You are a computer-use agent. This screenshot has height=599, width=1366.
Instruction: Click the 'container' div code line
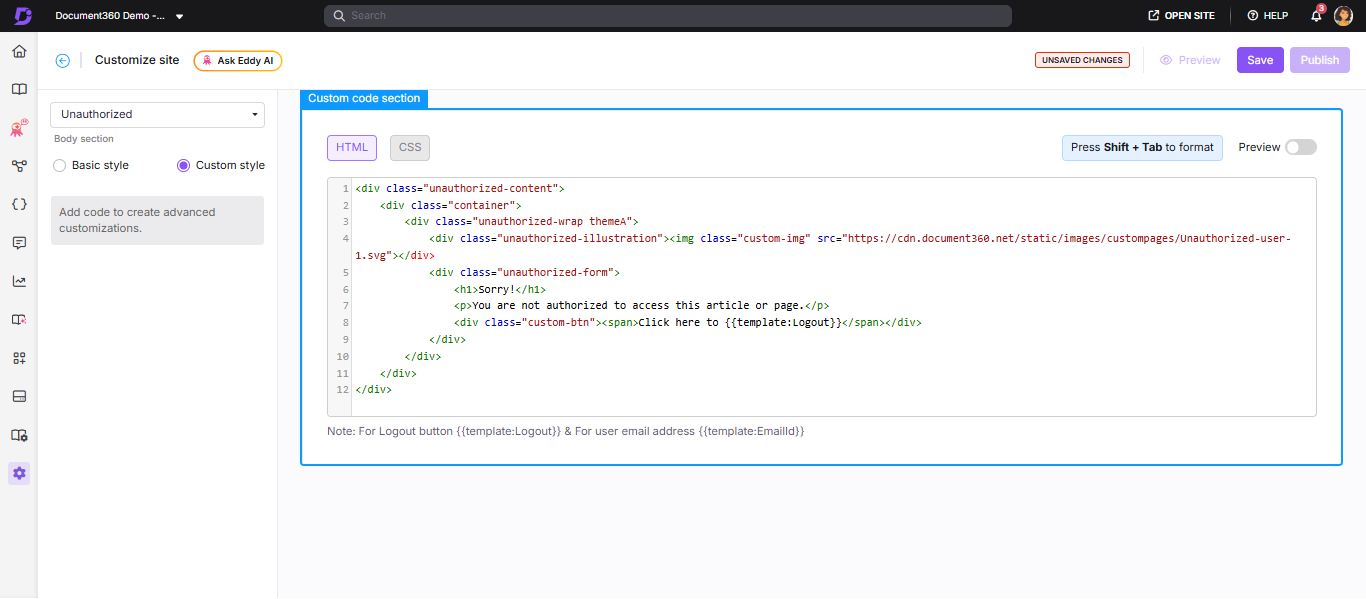click(451, 205)
